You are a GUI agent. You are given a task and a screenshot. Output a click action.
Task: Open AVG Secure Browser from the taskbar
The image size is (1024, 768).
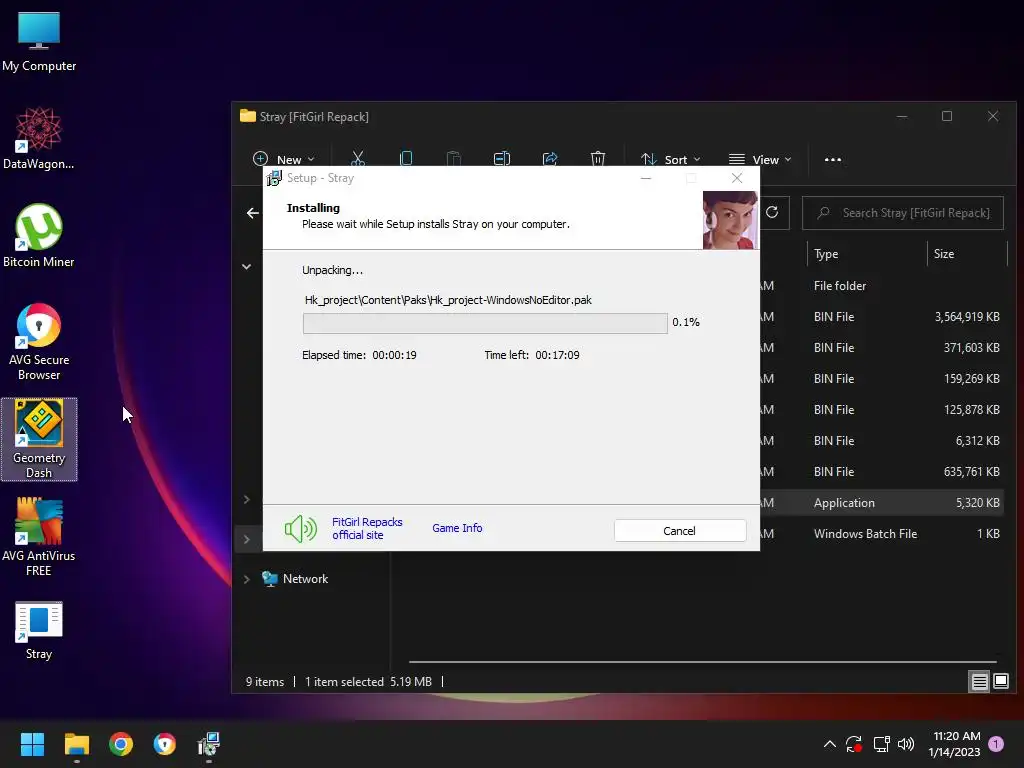165,744
